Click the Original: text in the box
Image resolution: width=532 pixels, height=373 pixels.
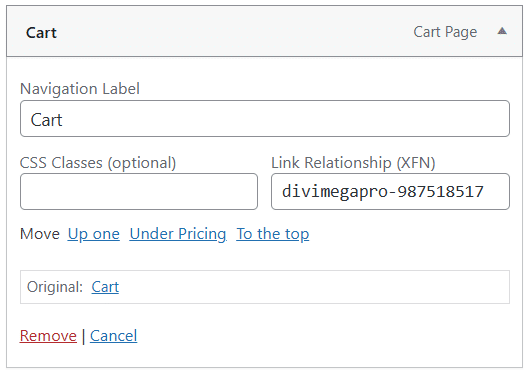click(x=55, y=287)
